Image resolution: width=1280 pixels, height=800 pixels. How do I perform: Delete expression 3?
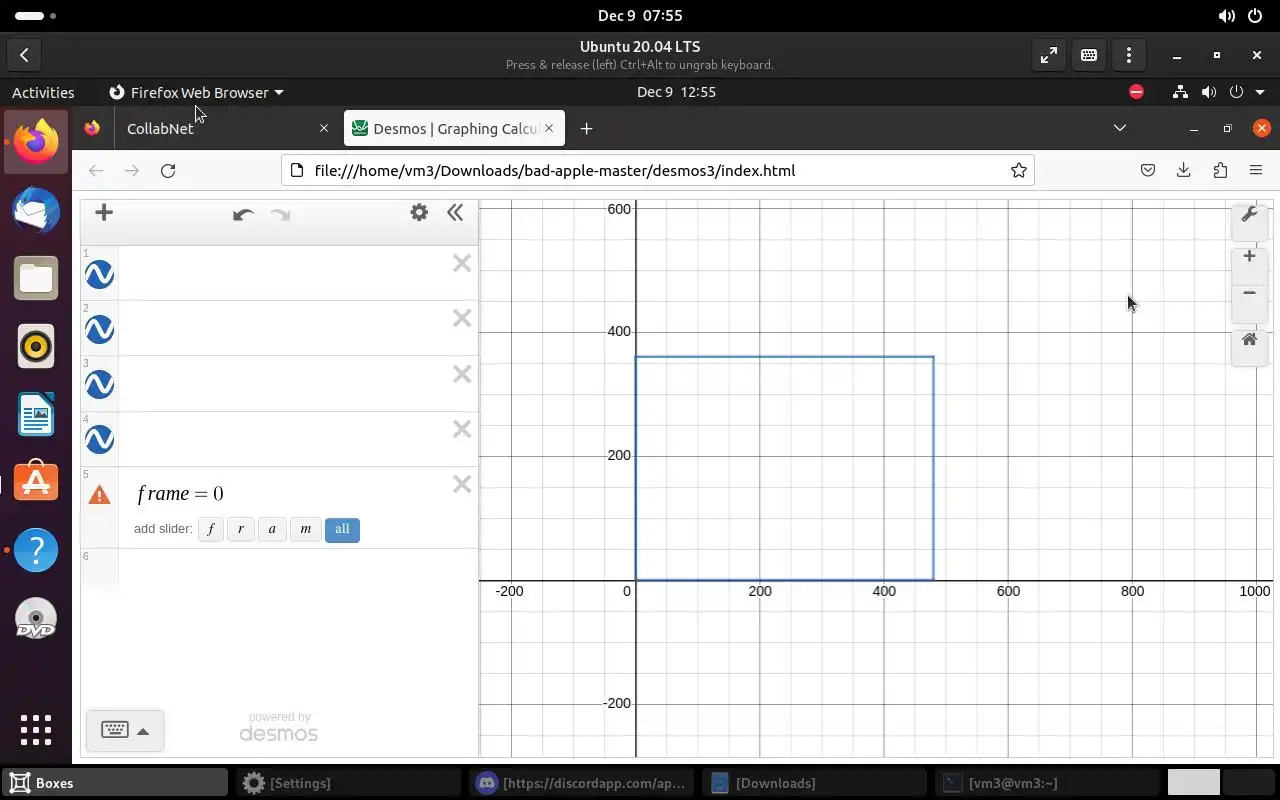(x=461, y=374)
